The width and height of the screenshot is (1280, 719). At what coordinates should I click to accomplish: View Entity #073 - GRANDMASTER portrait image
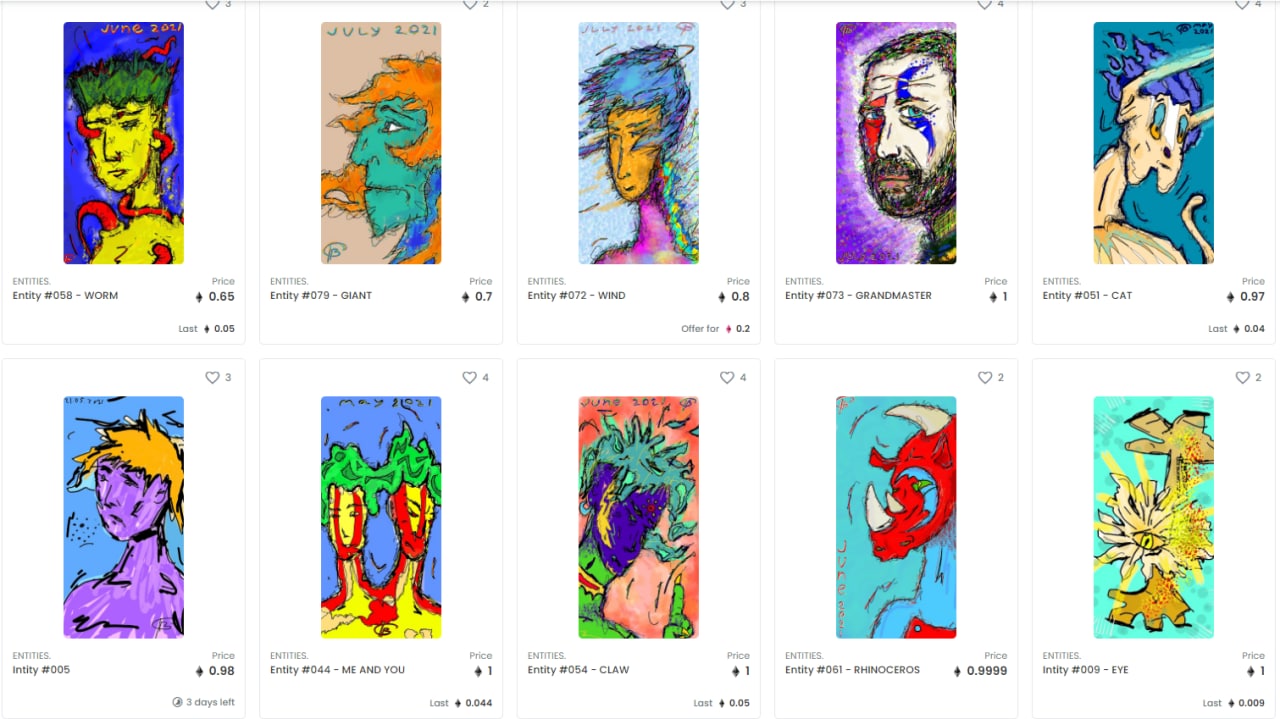point(896,143)
